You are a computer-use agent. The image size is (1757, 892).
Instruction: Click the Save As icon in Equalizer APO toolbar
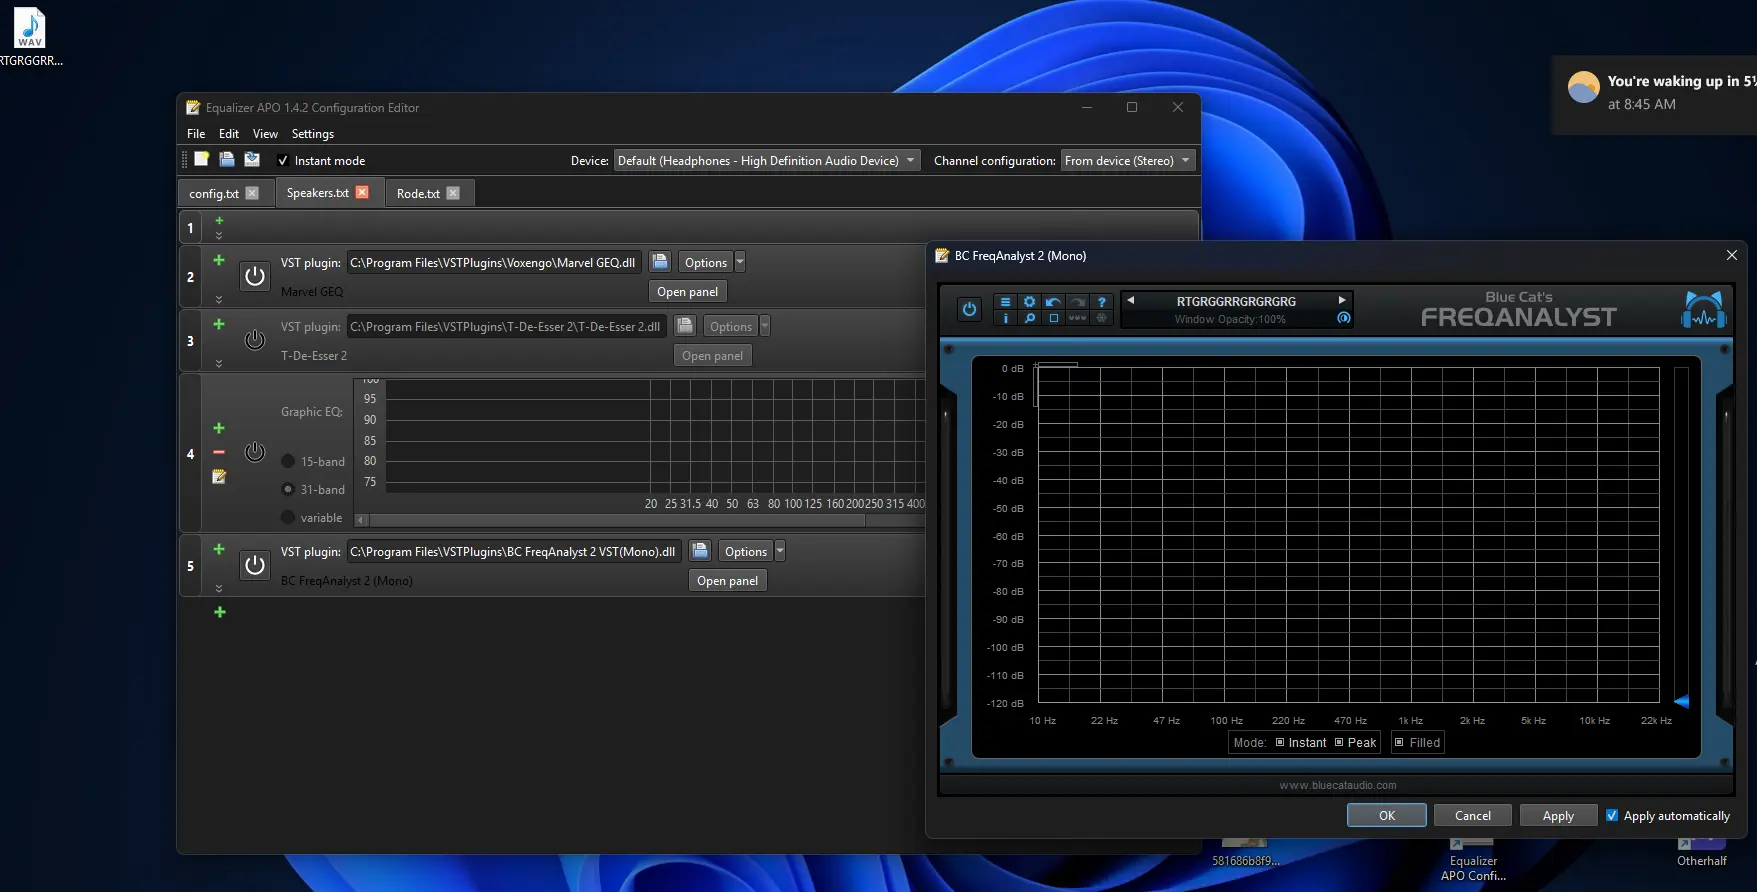[x=251, y=159]
